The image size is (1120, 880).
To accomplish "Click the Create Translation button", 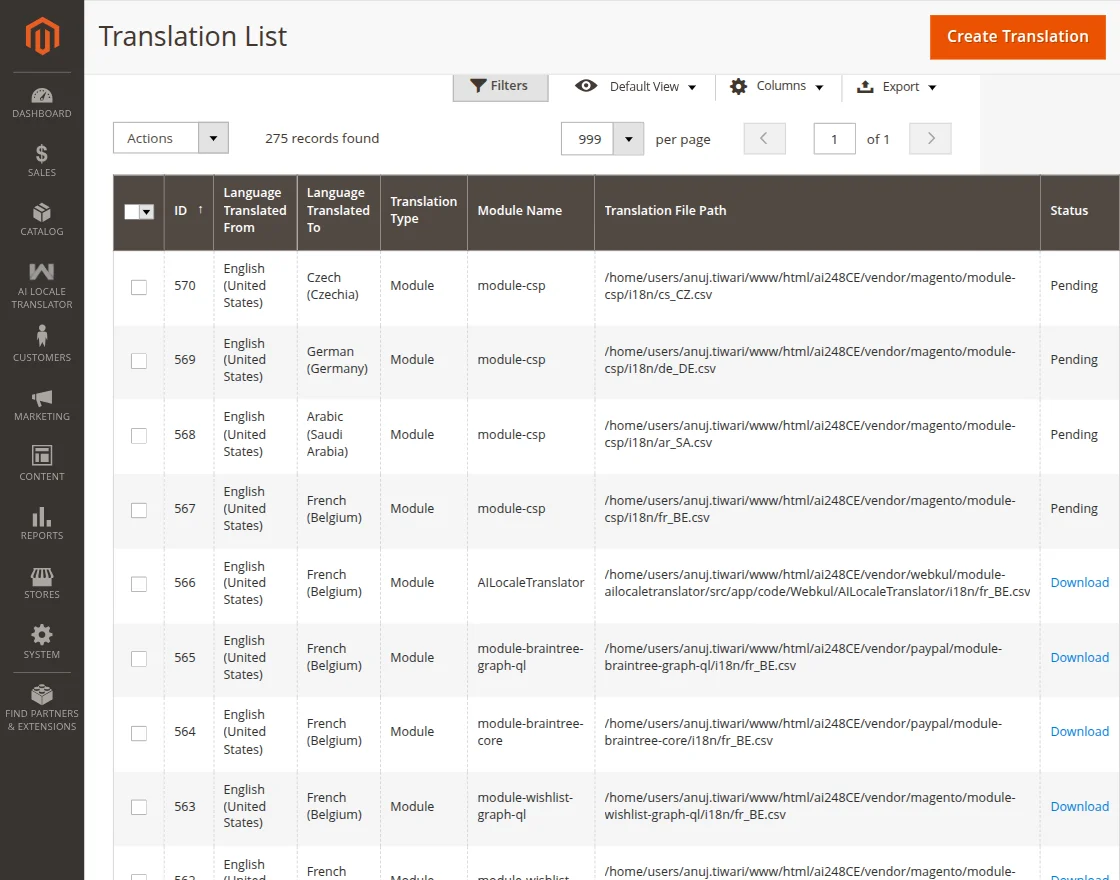I will (1017, 37).
